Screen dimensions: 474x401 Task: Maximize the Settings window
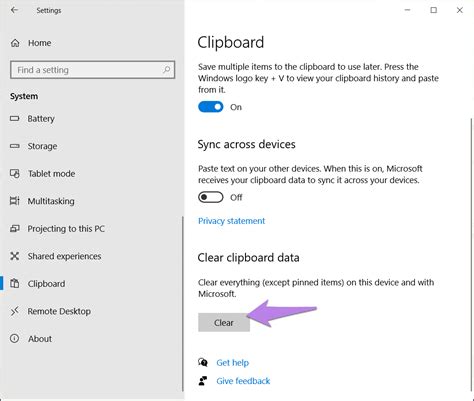(434, 10)
